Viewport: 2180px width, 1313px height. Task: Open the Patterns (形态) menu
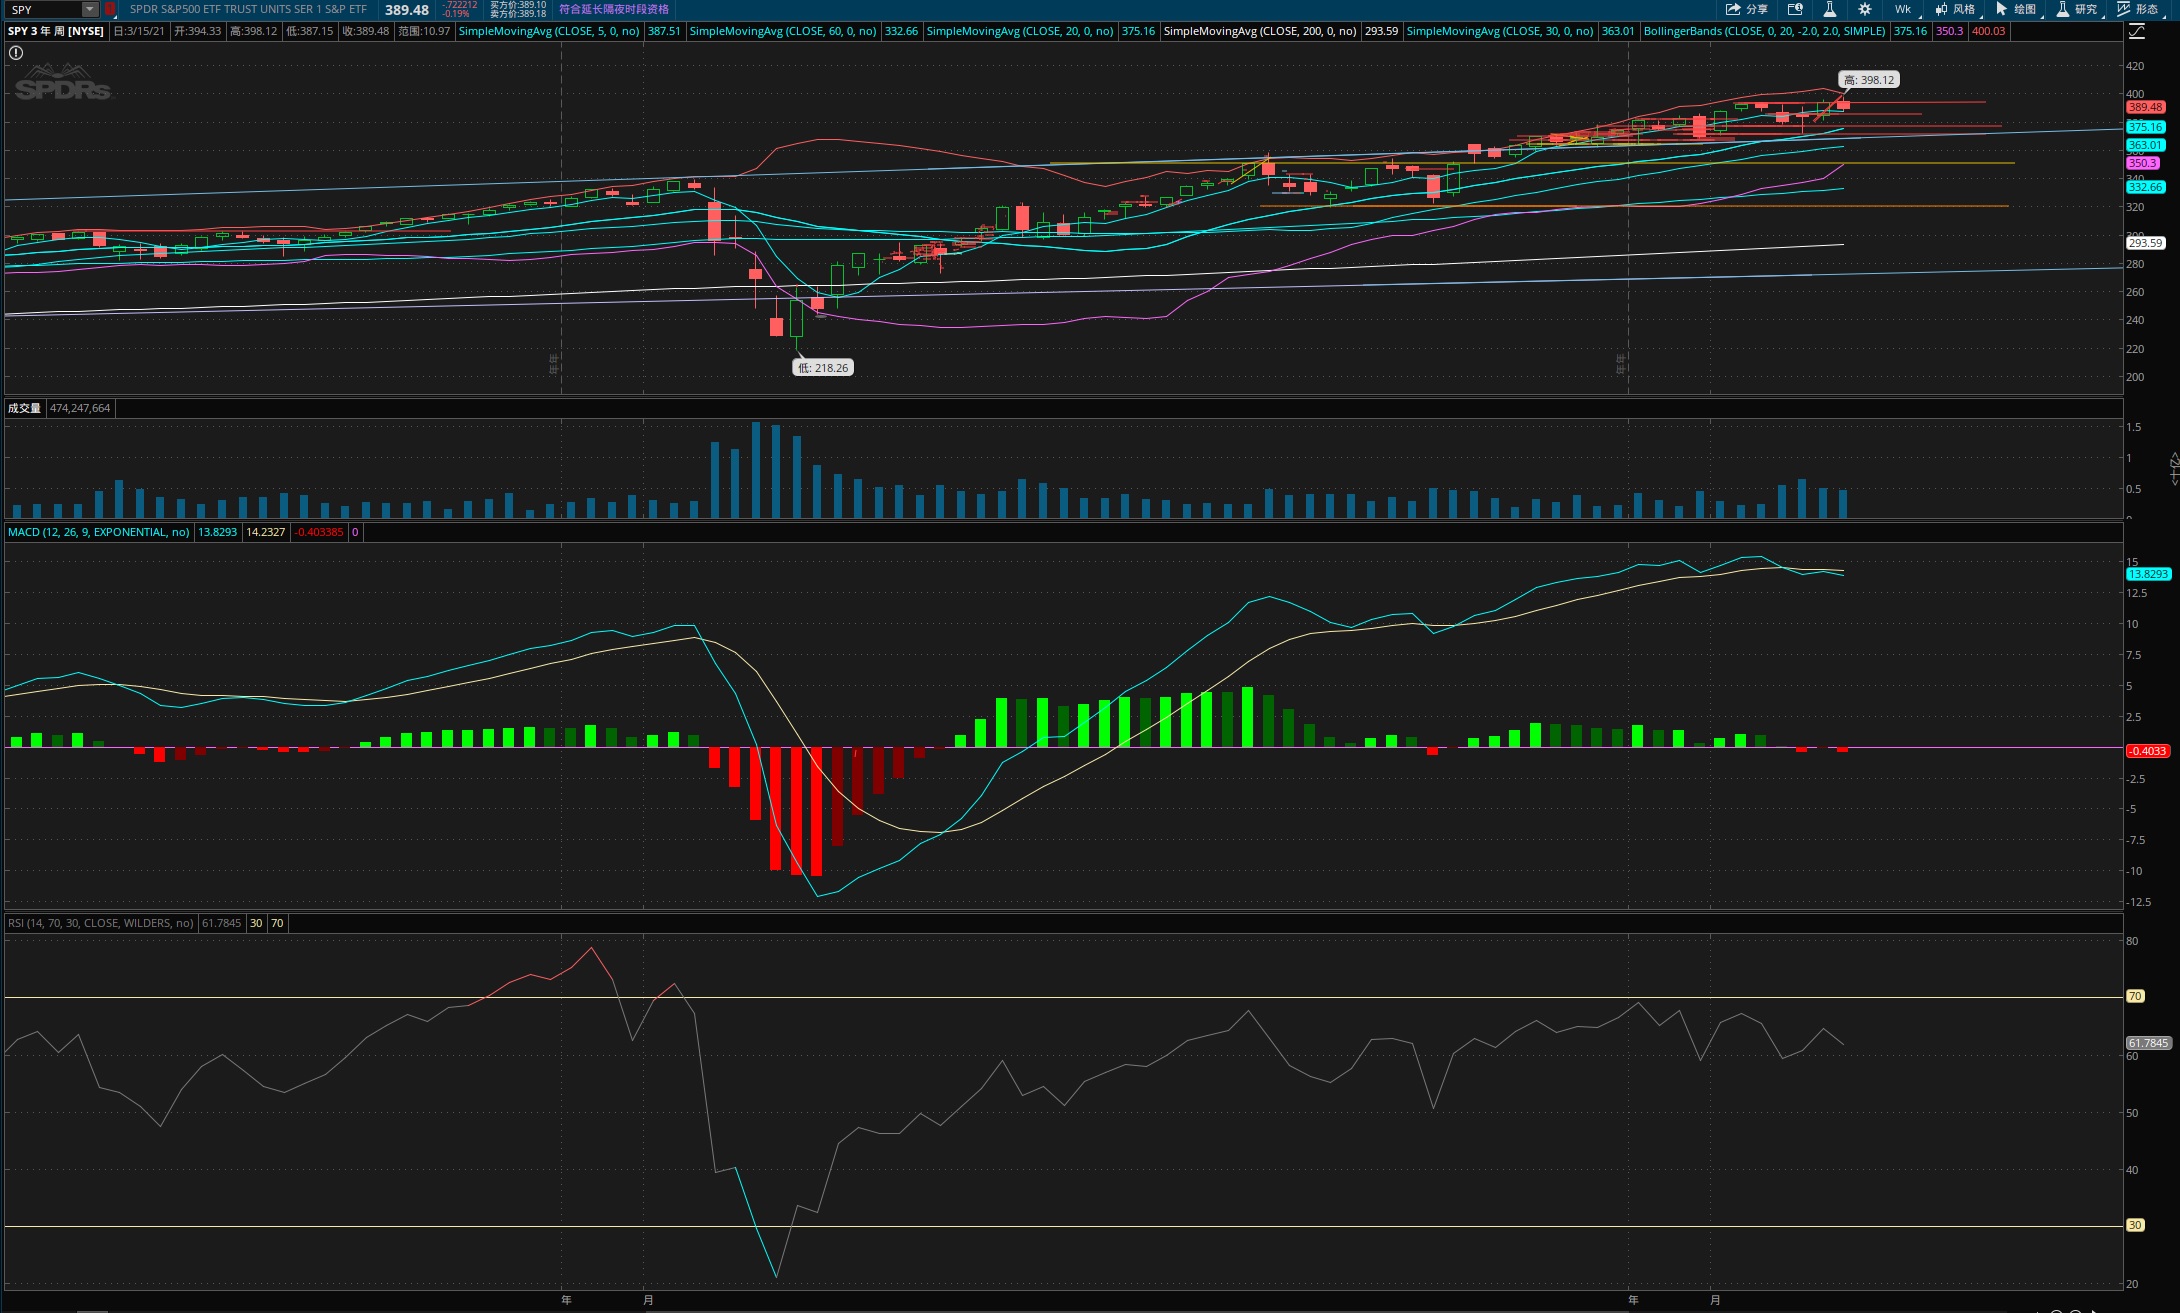coord(2138,9)
